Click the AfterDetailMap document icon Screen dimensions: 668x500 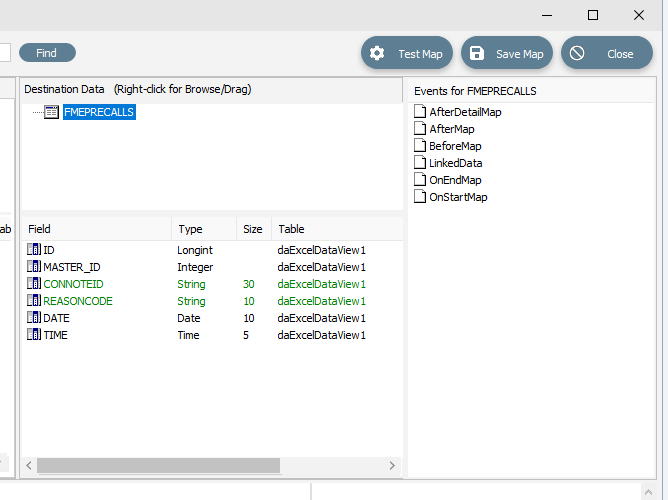tap(420, 112)
